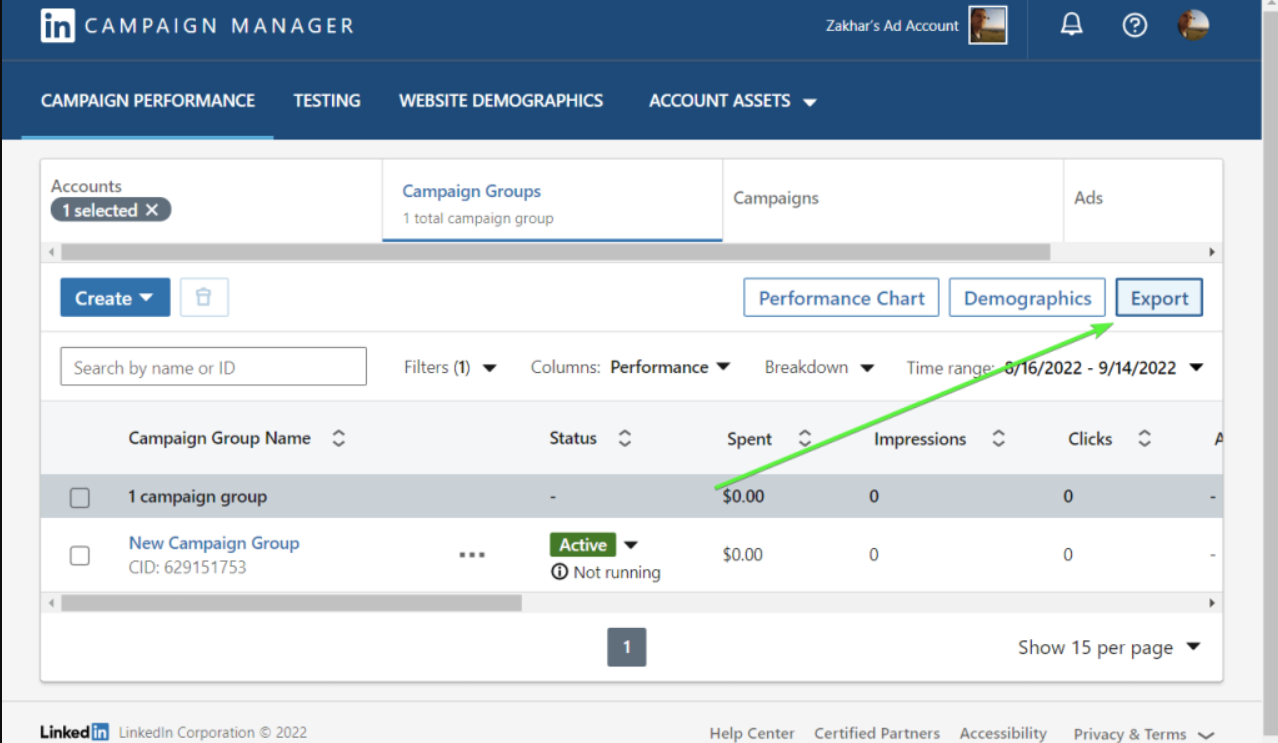The height and width of the screenshot is (743, 1278).
Task: Open the notifications bell
Action: pos(1071,26)
